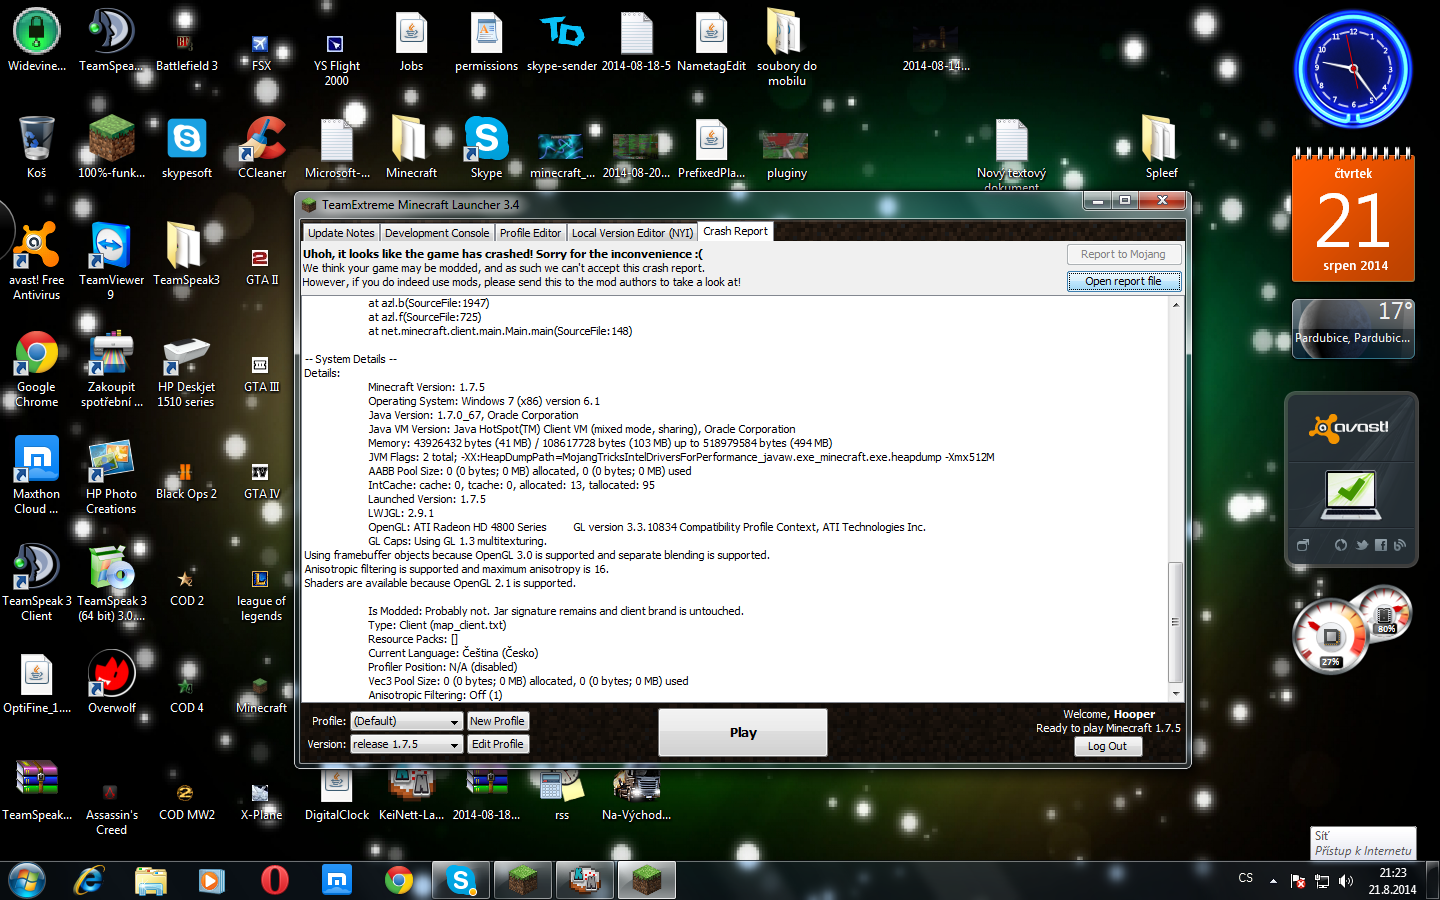The width and height of the screenshot is (1440, 900).
Task: Open Local Version Editor (NYI) tab
Action: point(632,233)
